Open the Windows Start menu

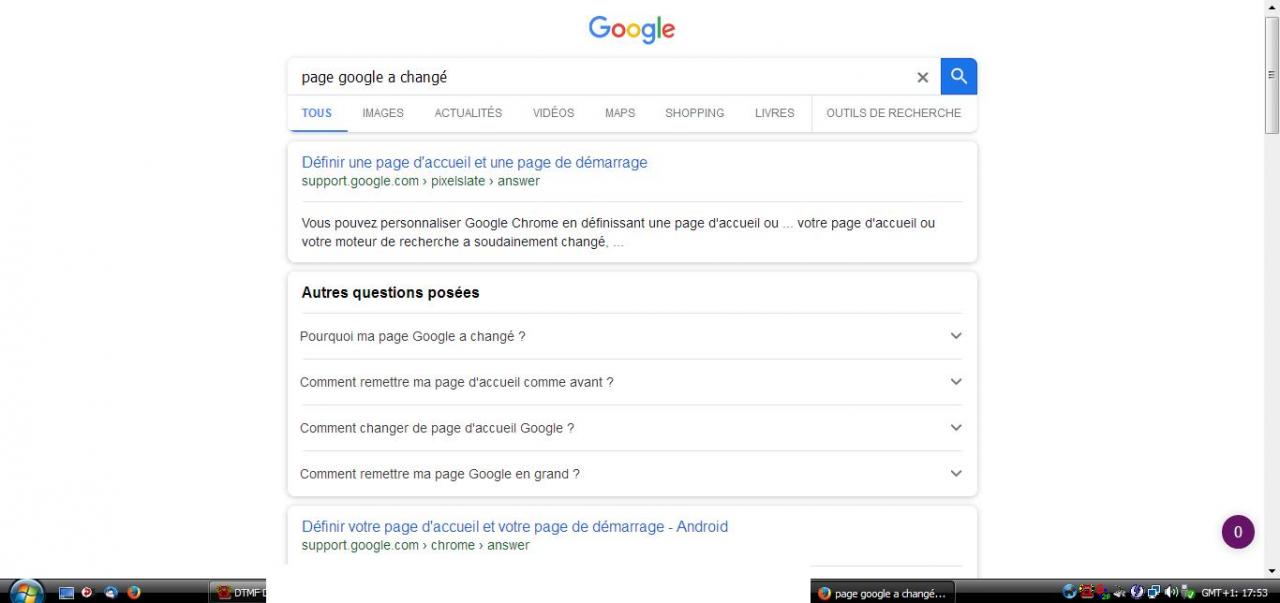pyautogui.click(x=24, y=592)
